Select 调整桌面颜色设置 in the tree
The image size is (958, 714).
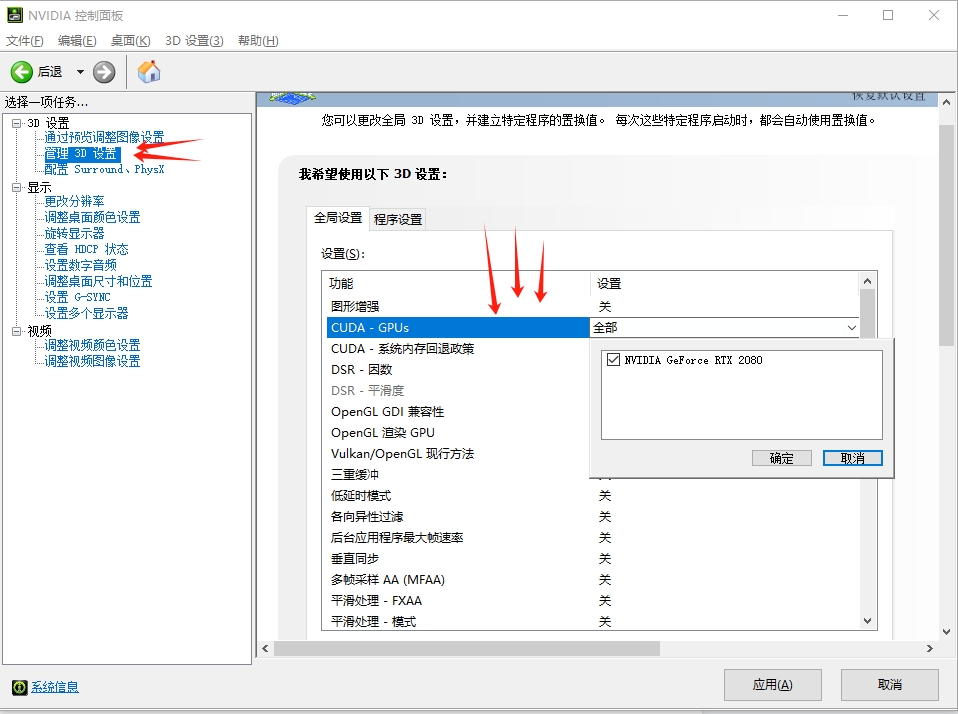pos(92,217)
